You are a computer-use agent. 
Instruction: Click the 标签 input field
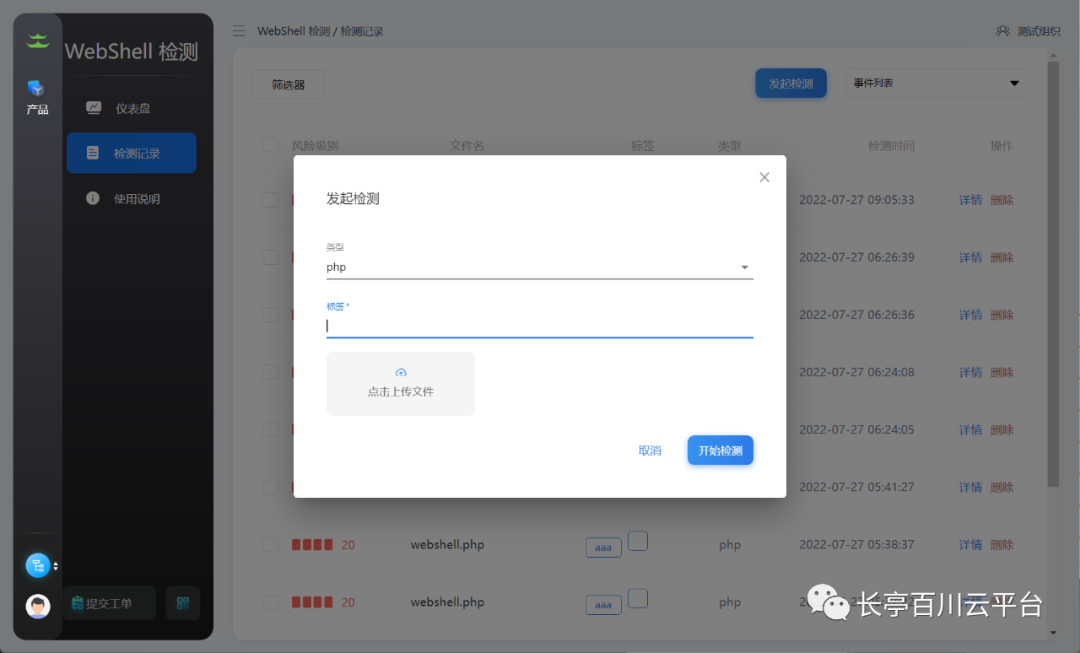click(539, 325)
